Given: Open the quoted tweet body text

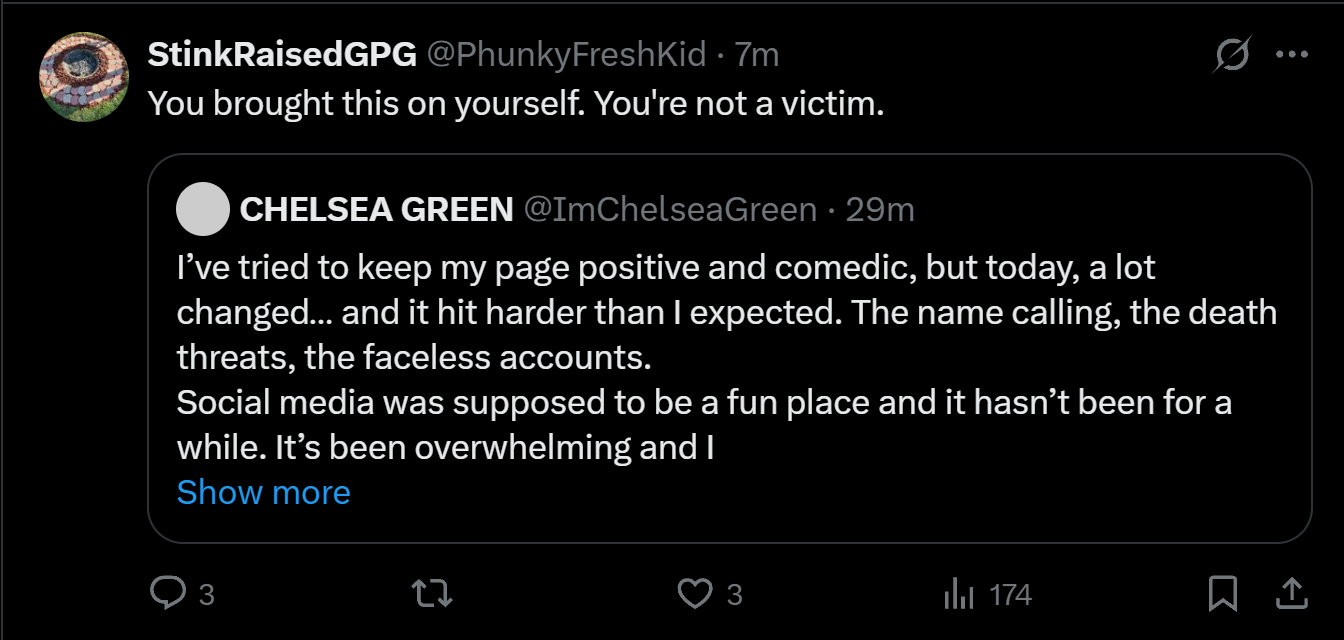Looking at the screenshot, I should 700,357.
